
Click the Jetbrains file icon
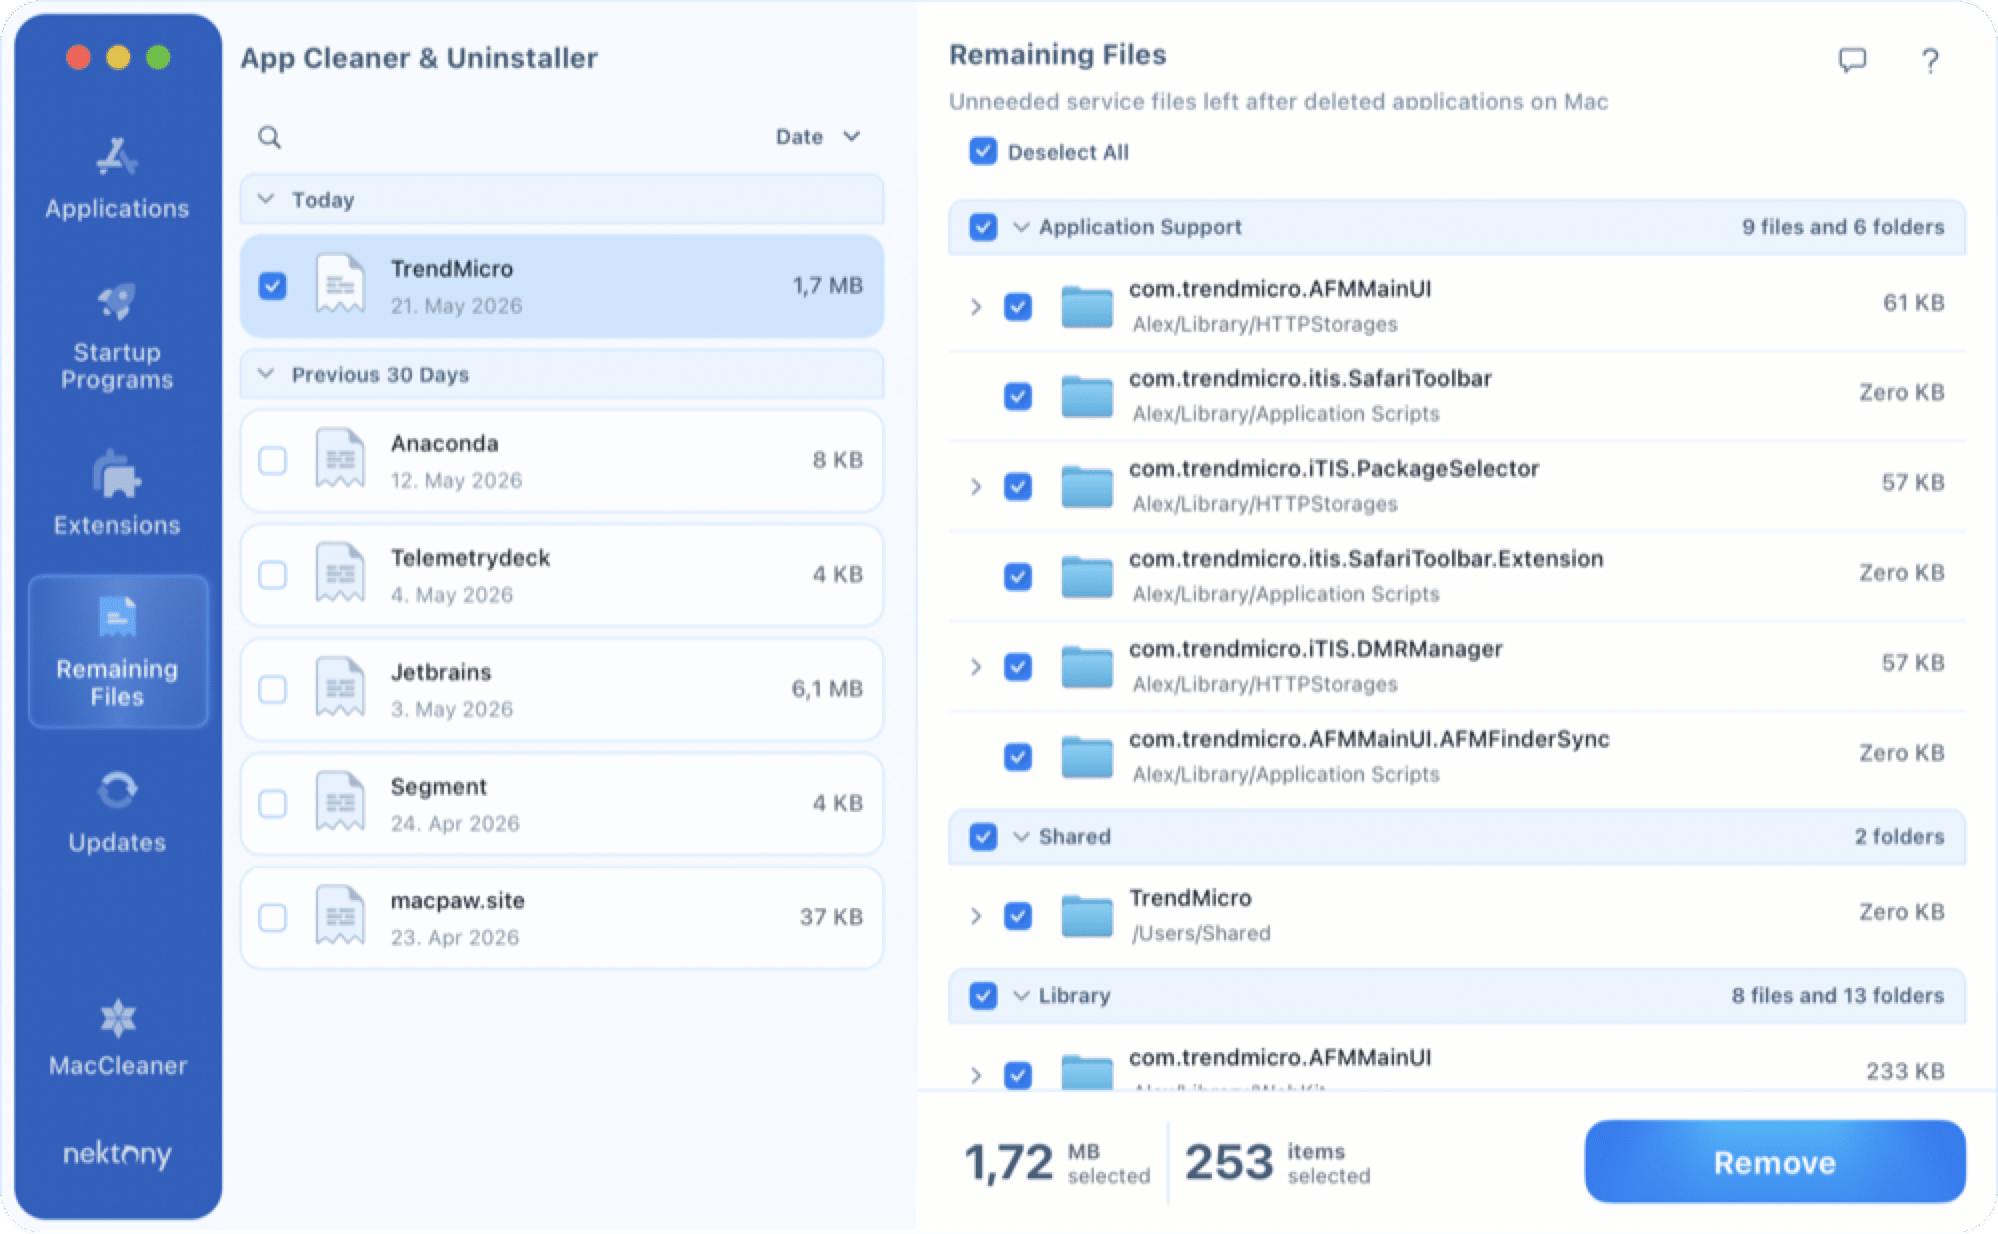click(x=340, y=687)
